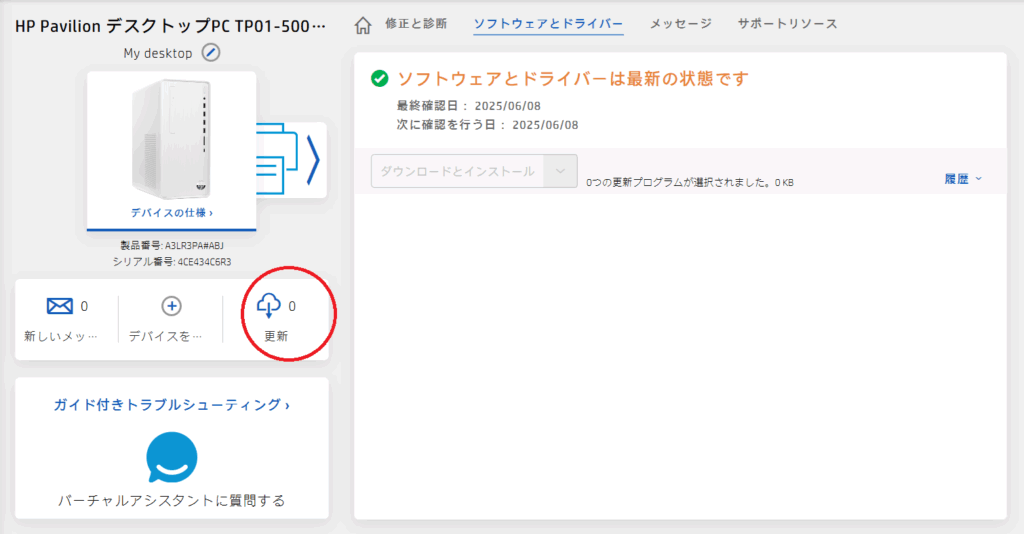Edit the My desktop nickname pencil icon

(210, 52)
